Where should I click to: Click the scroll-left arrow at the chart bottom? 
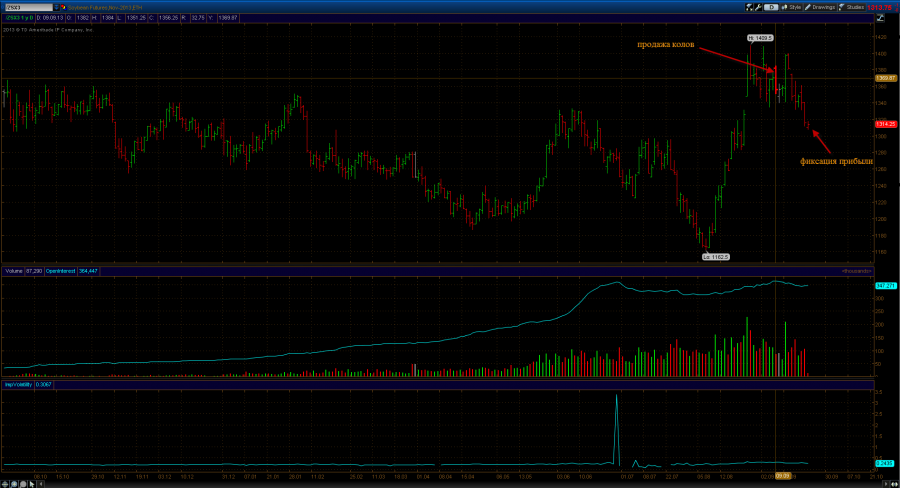(x=41, y=484)
